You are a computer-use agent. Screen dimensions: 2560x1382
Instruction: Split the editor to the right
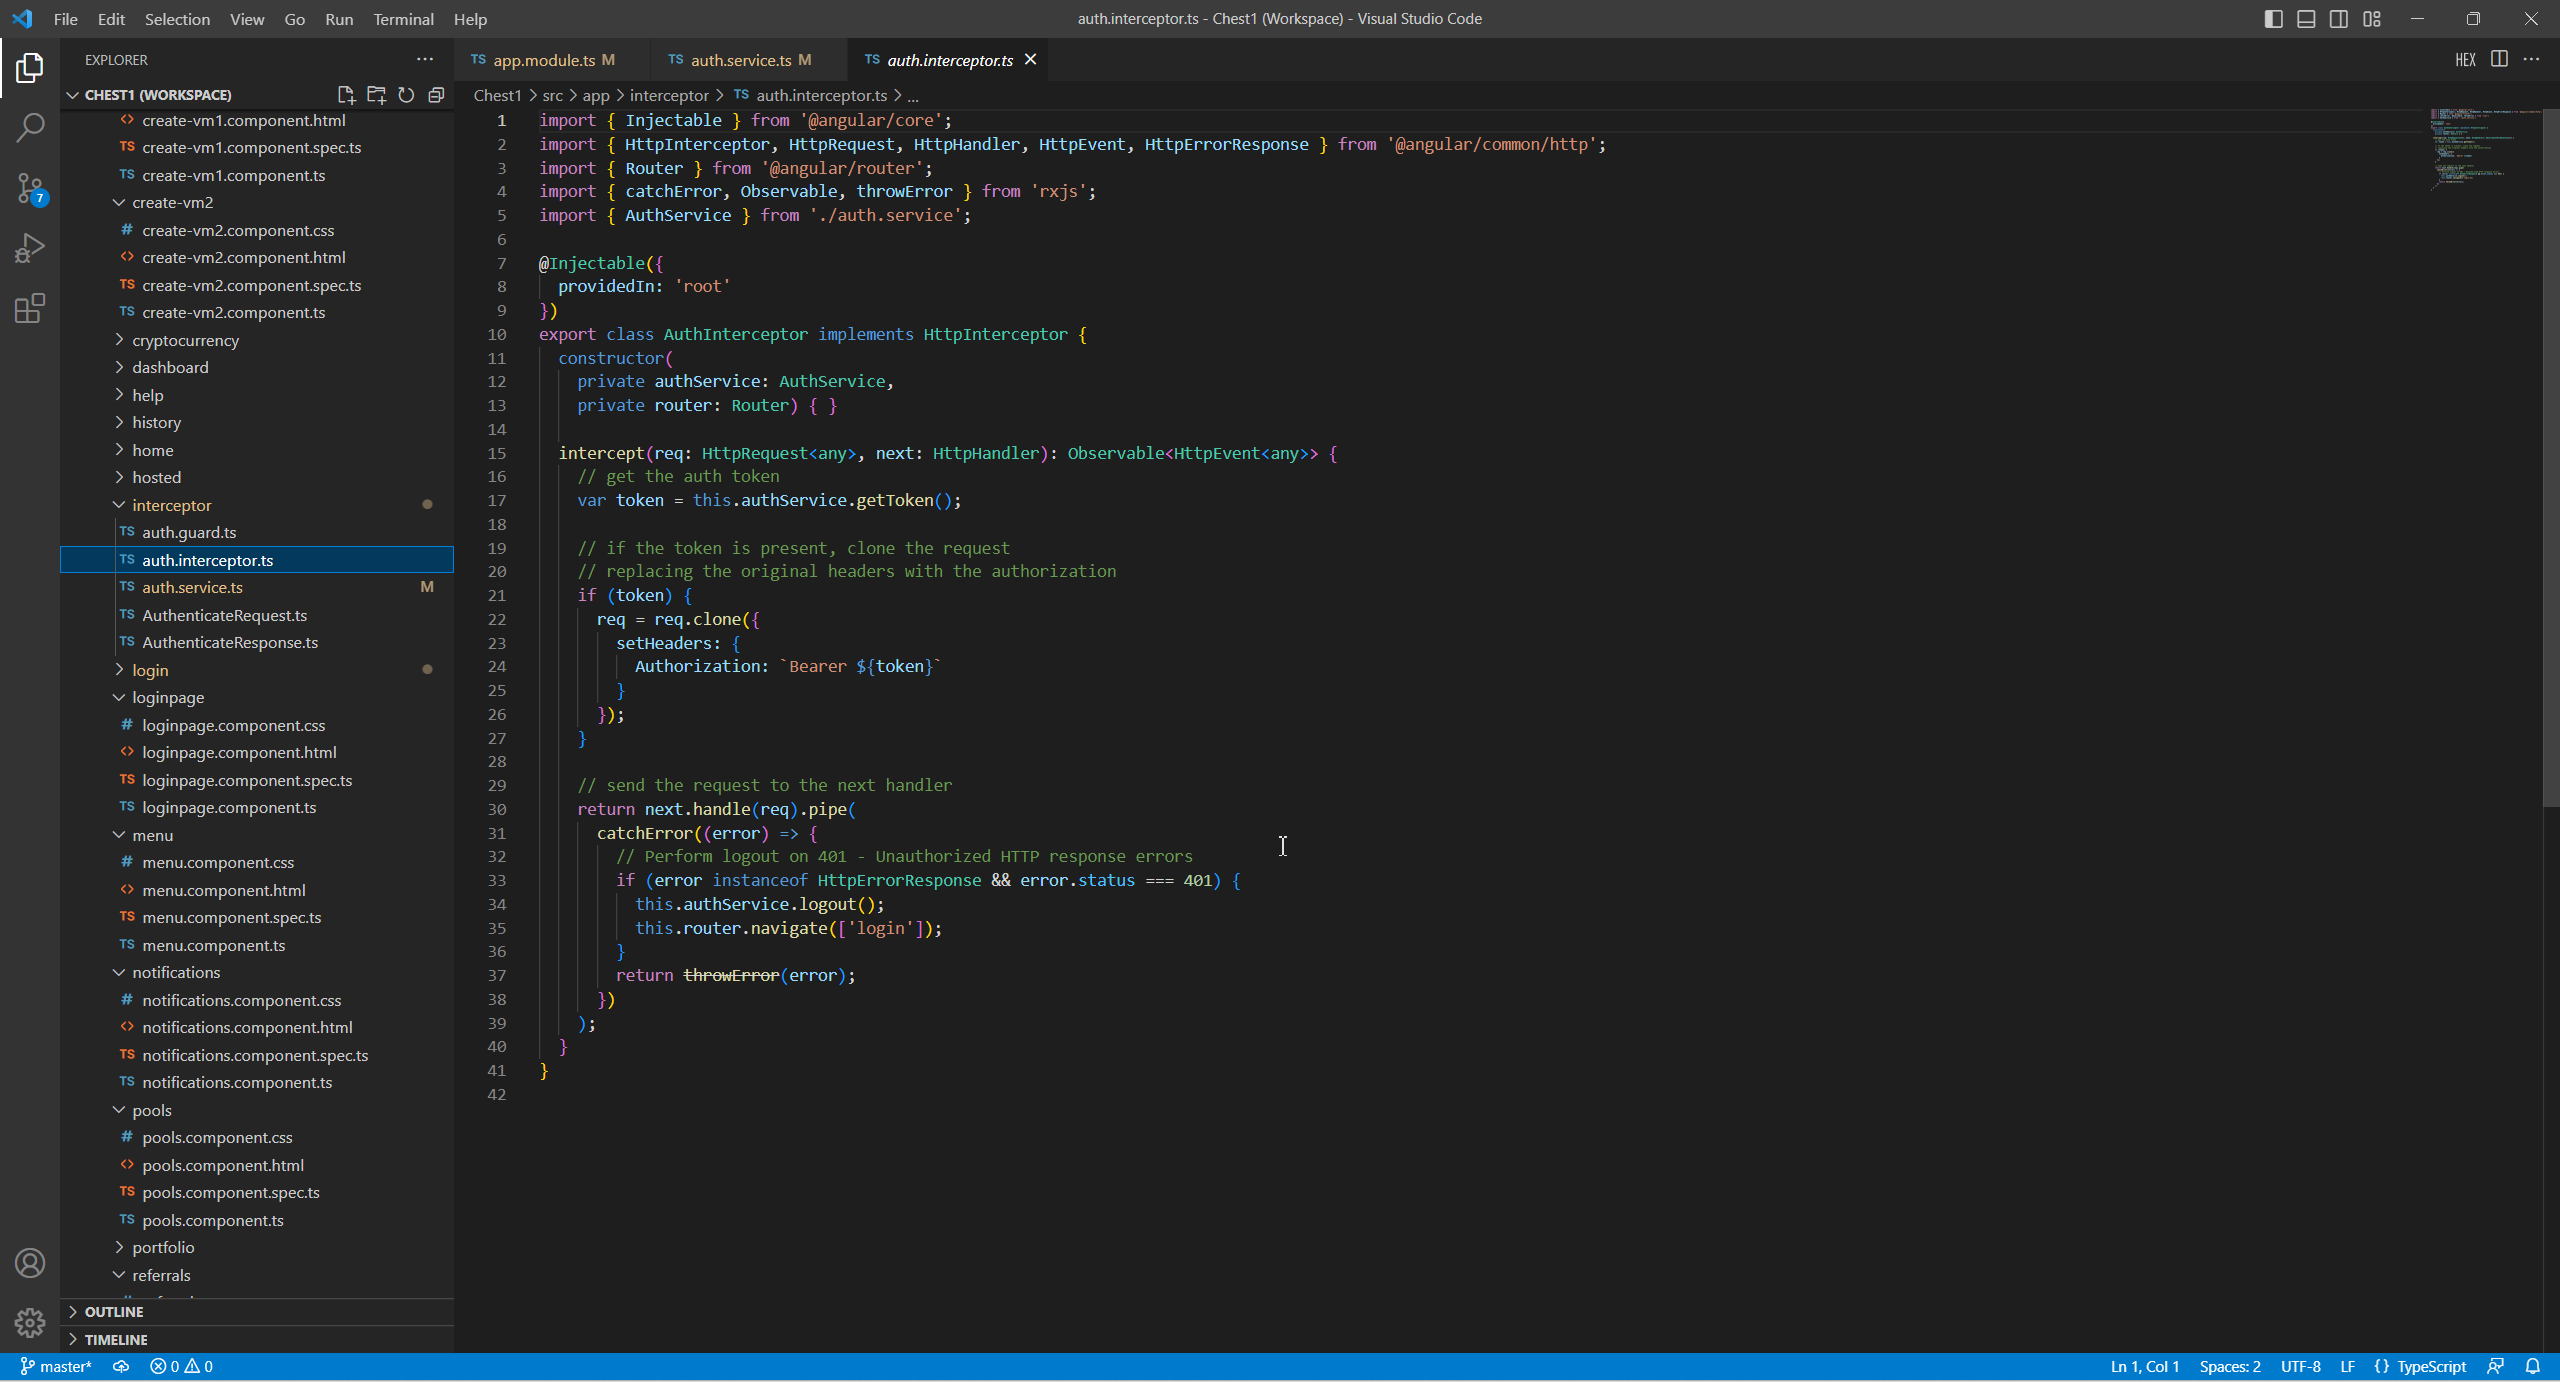pyautogui.click(x=2499, y=60)
